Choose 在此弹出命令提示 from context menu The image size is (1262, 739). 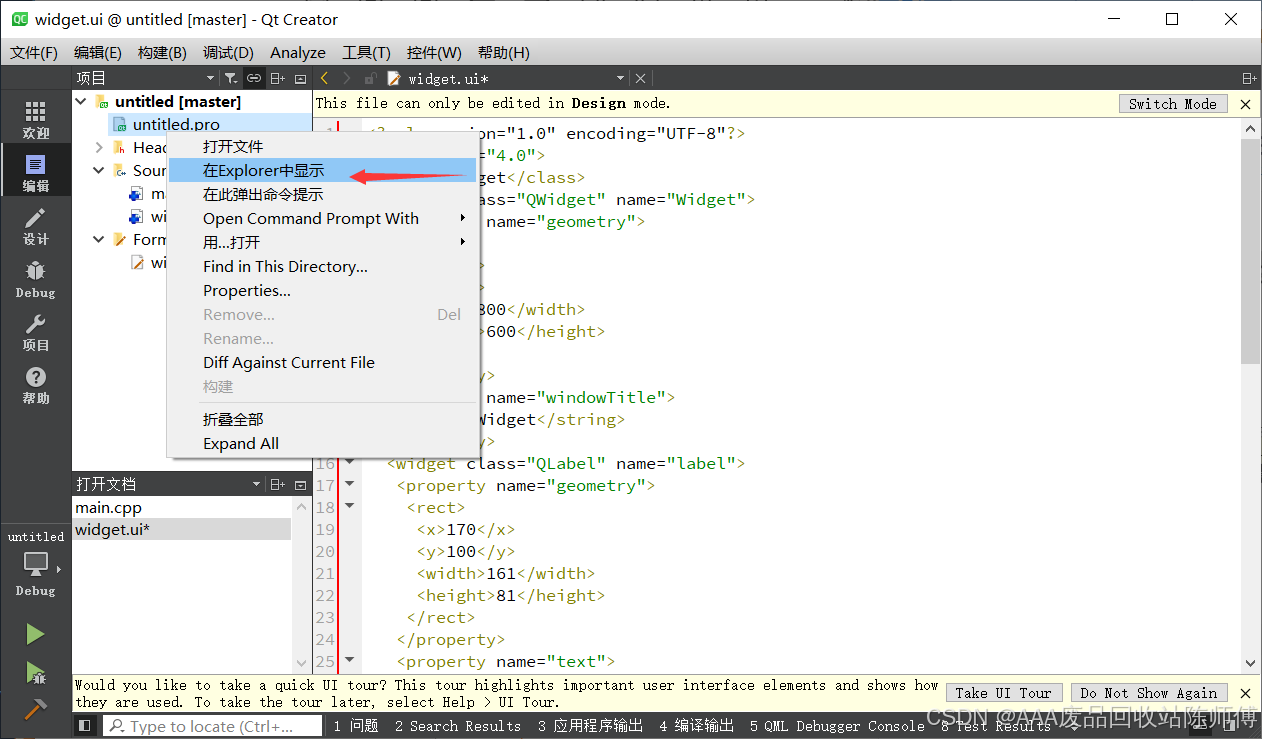(x=323, y=194)
